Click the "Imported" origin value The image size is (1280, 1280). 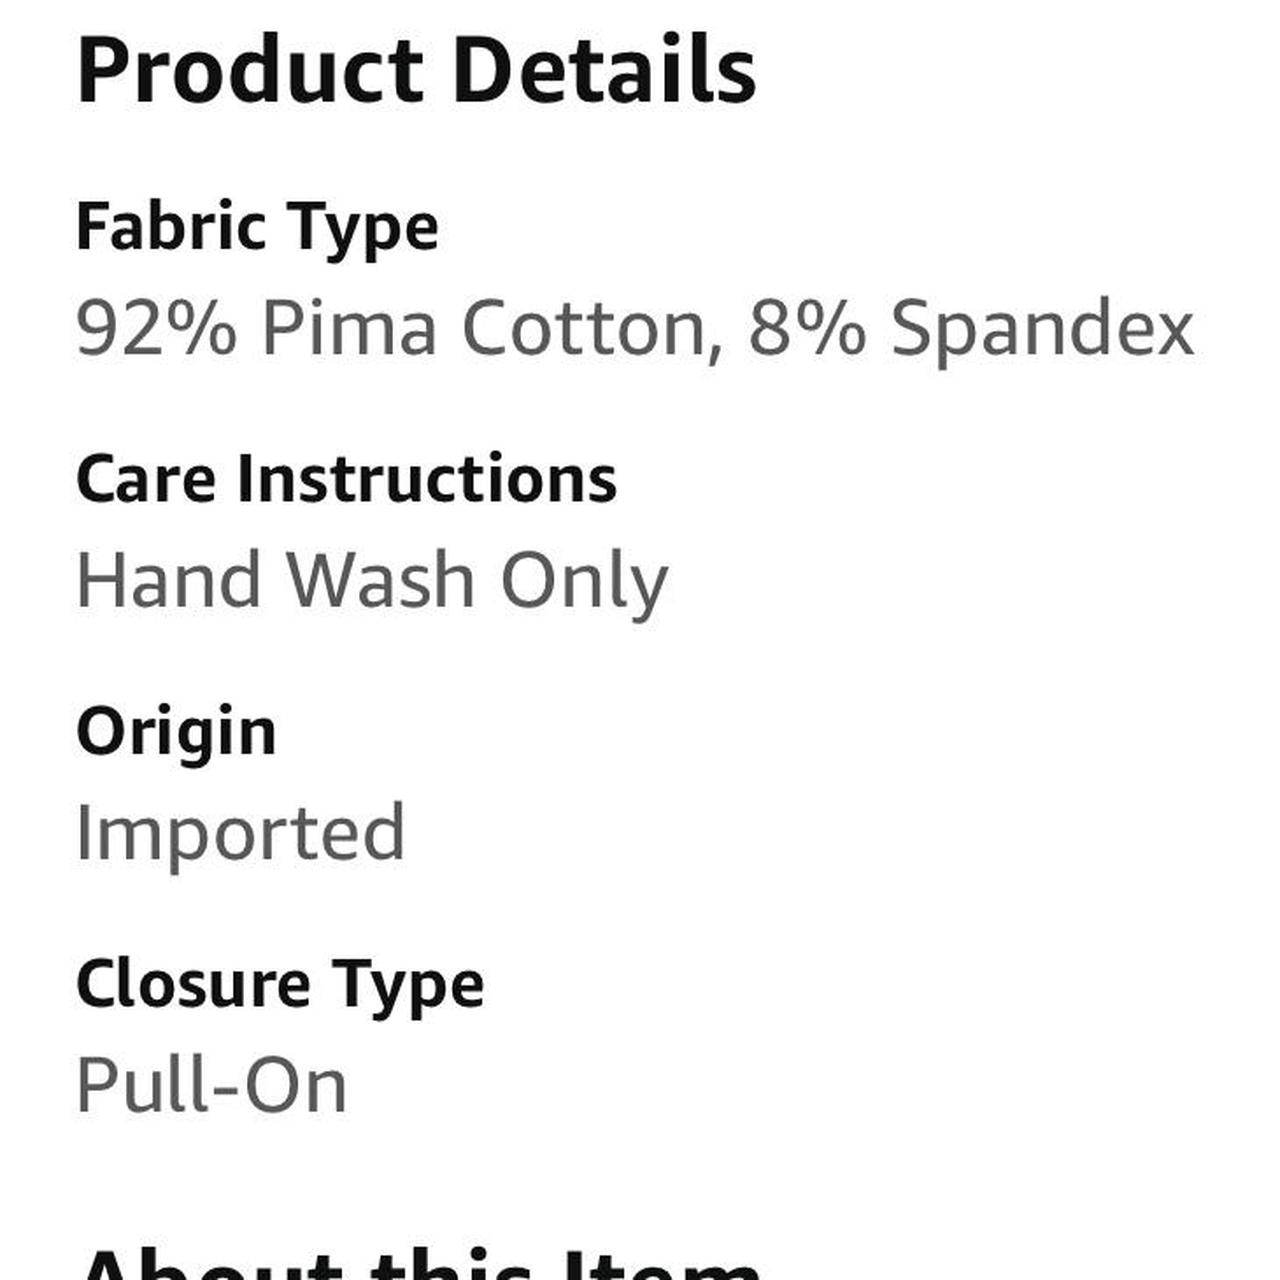click(x=240, y=833)
